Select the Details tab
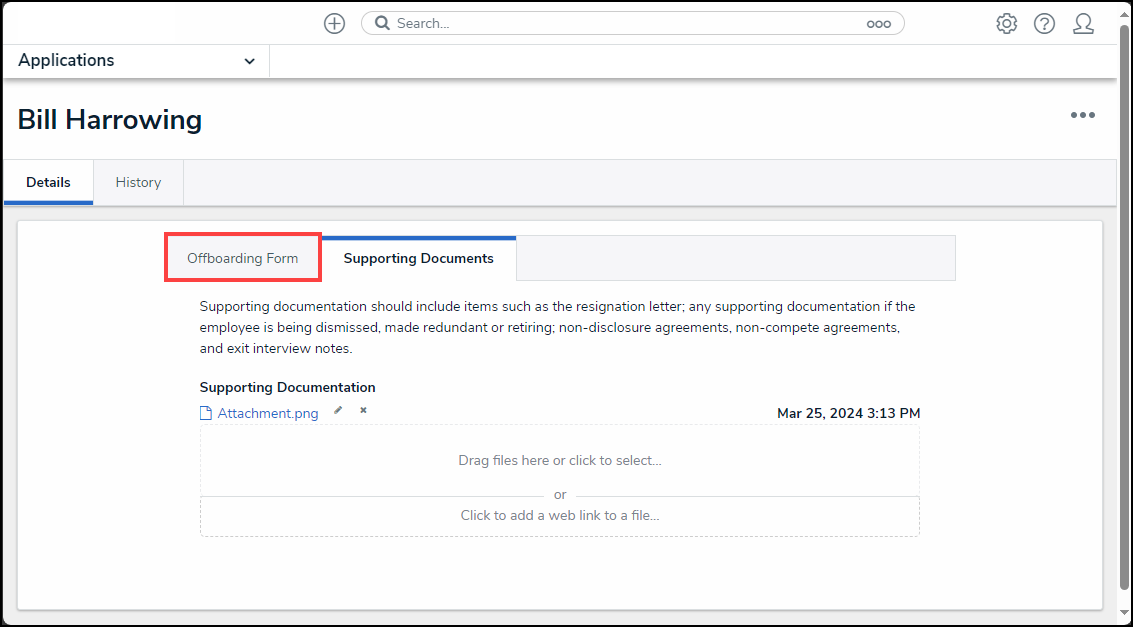The width and height of the screenshot is (1133, 627). tap(47, 182)
